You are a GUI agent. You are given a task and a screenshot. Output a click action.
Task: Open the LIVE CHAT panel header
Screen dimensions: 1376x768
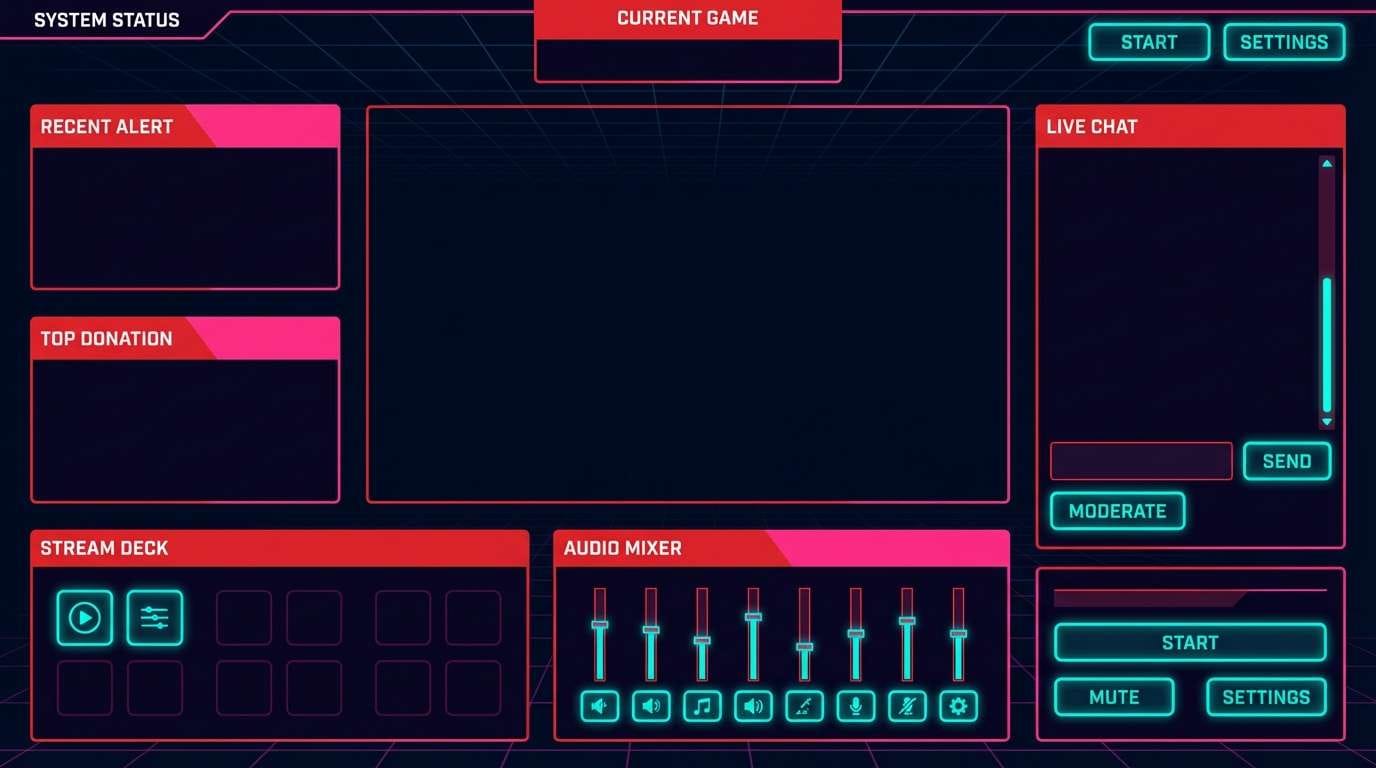tap(1190, 126)
